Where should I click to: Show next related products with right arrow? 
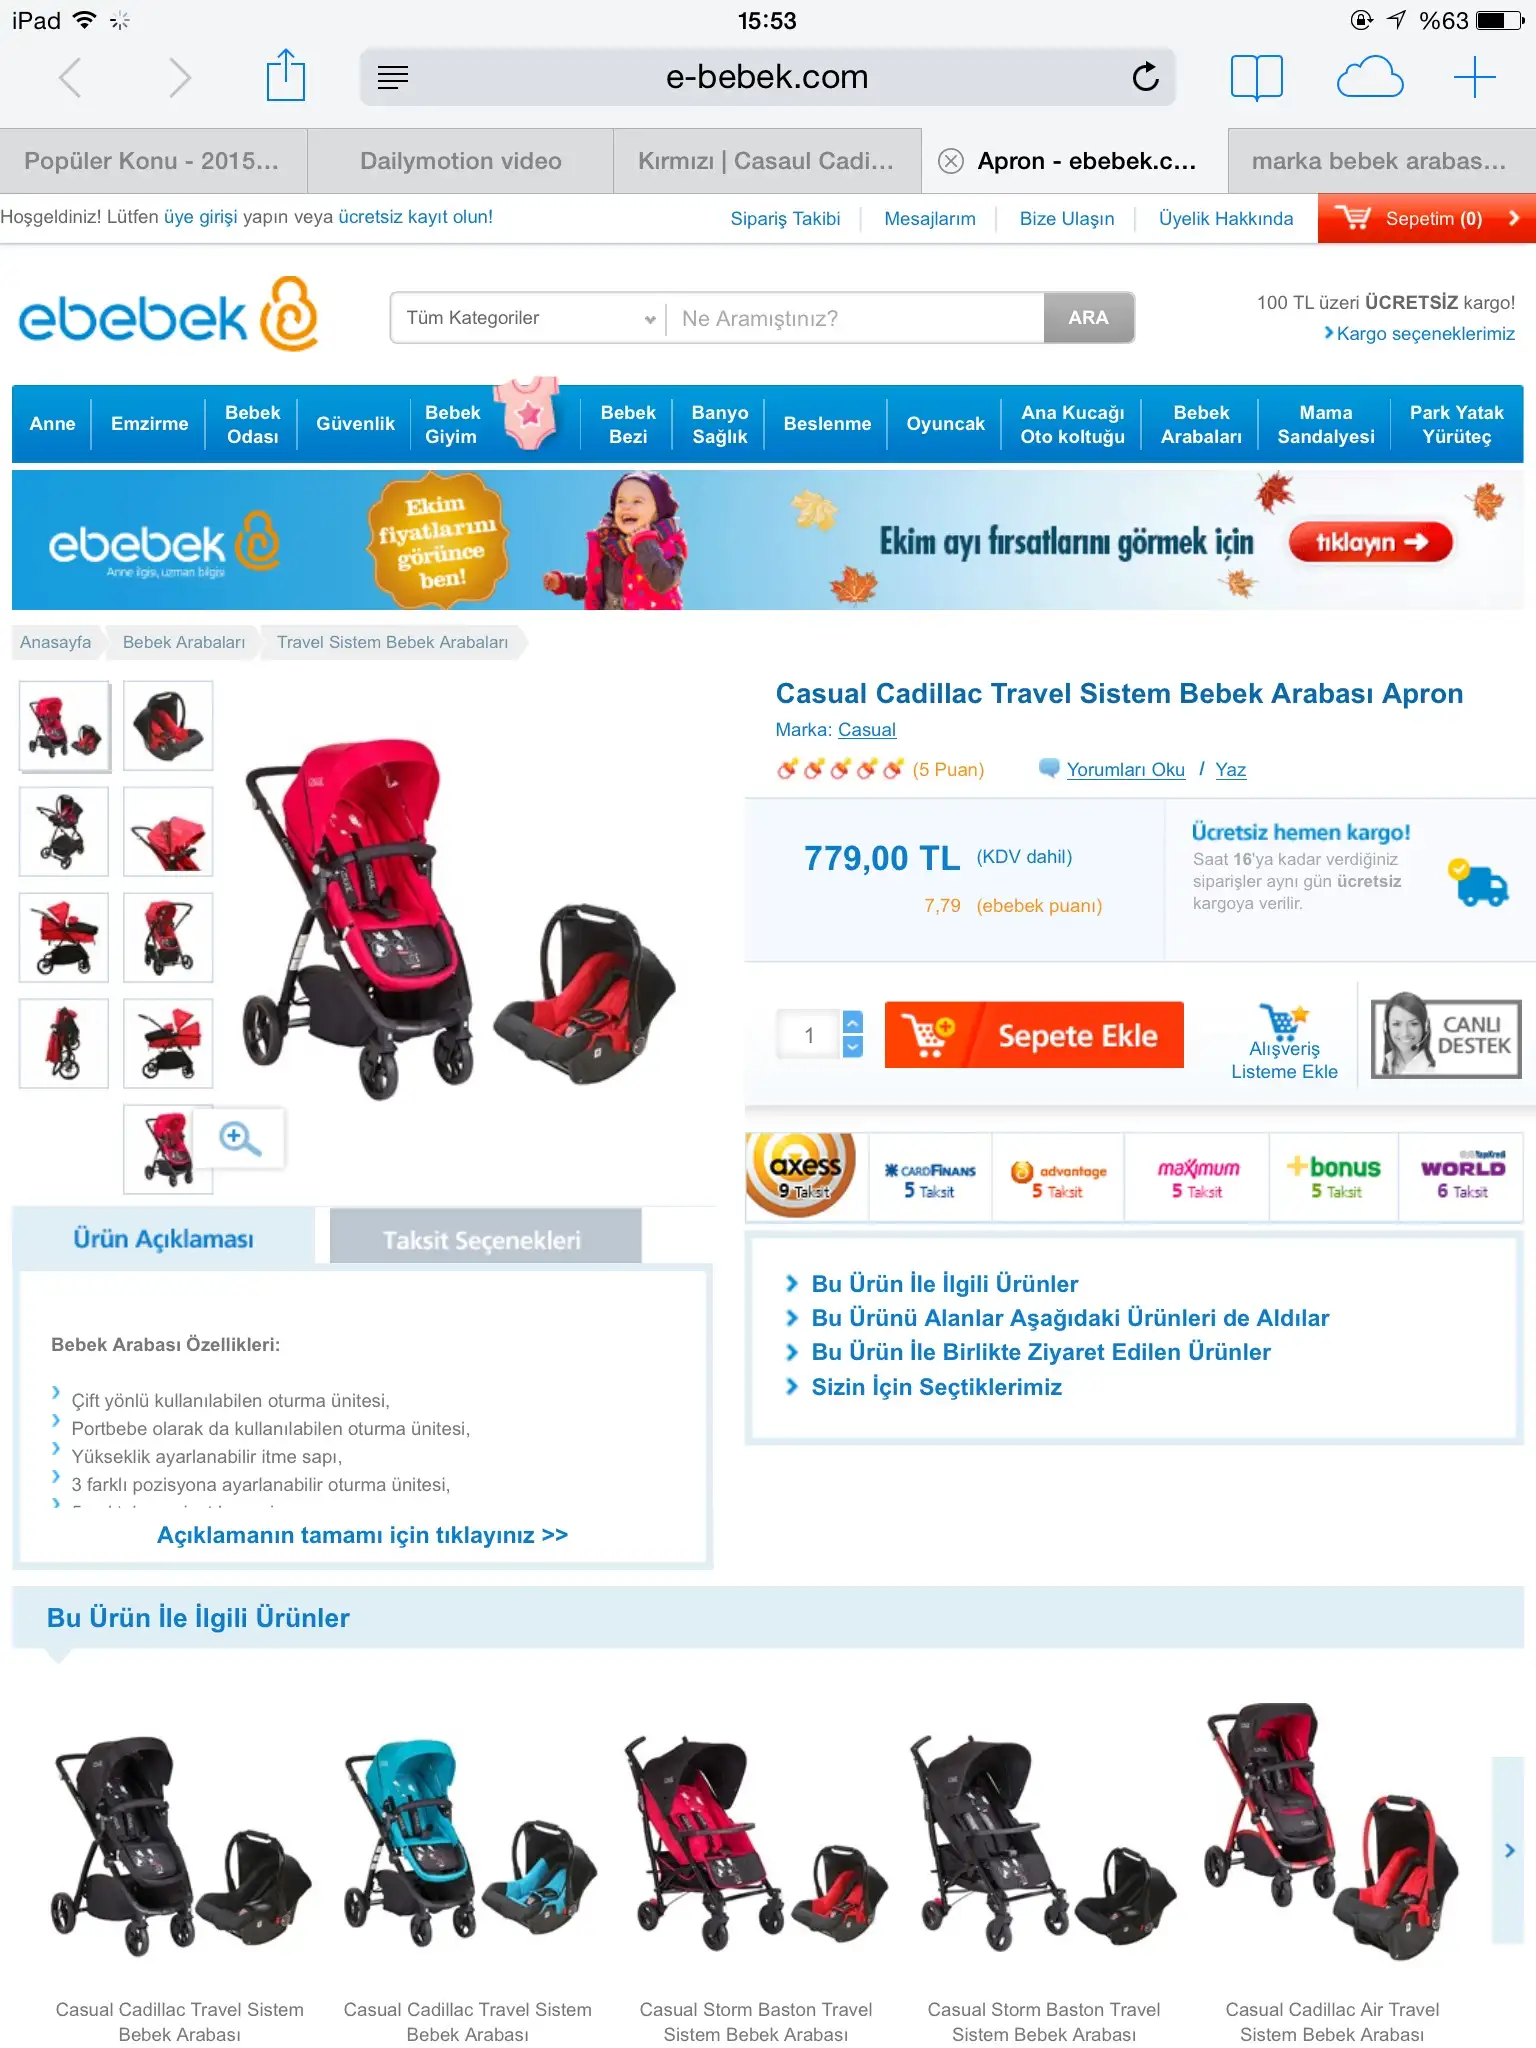[x=1508, y=1850]
